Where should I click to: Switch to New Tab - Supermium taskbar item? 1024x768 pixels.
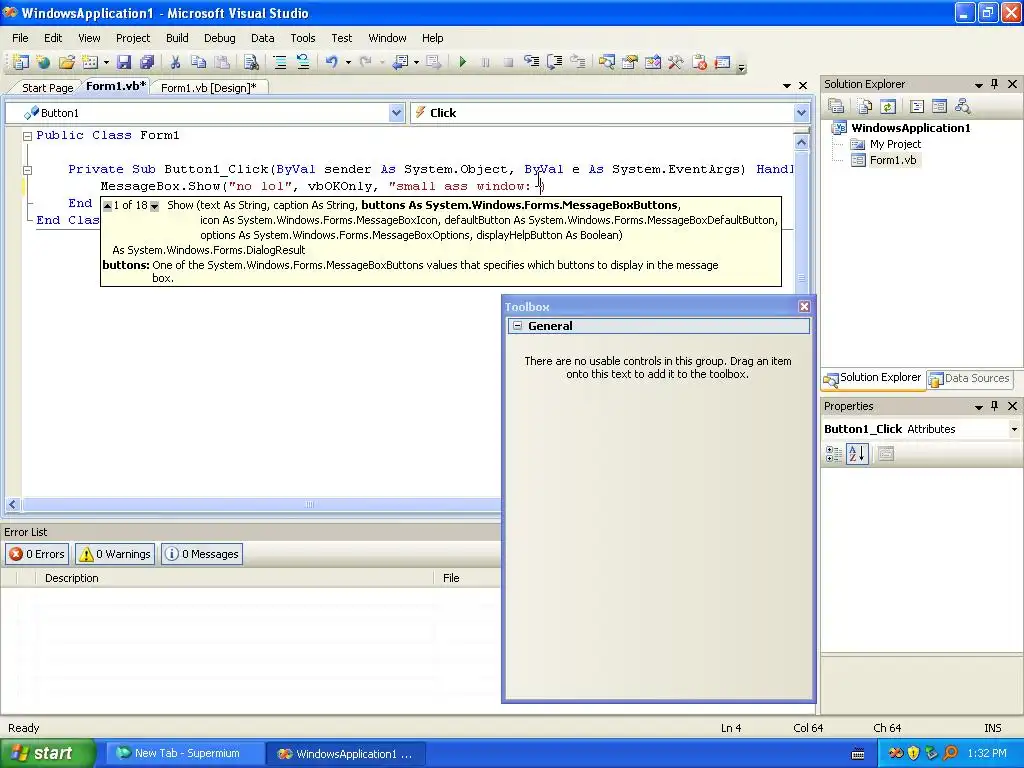point(185,754)
